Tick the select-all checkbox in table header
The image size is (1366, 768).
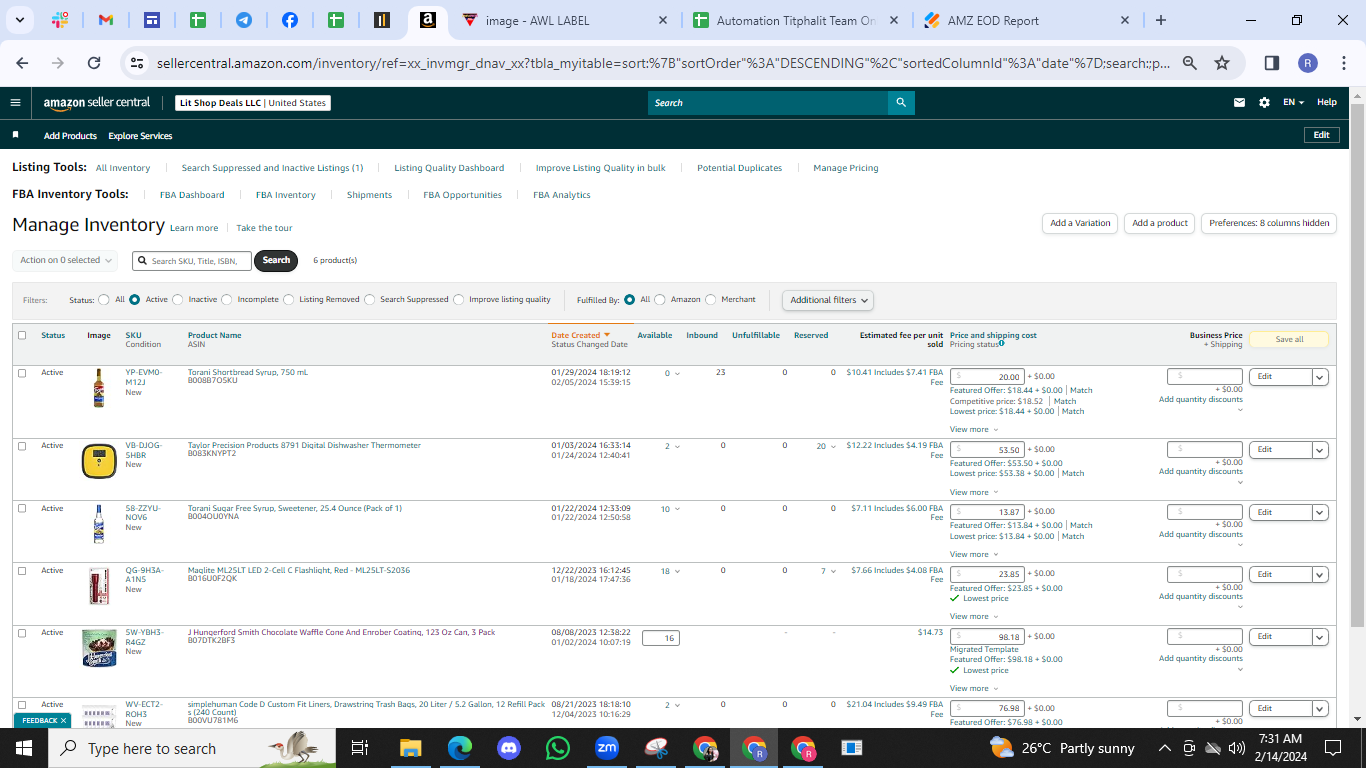(x=22, y=335)
